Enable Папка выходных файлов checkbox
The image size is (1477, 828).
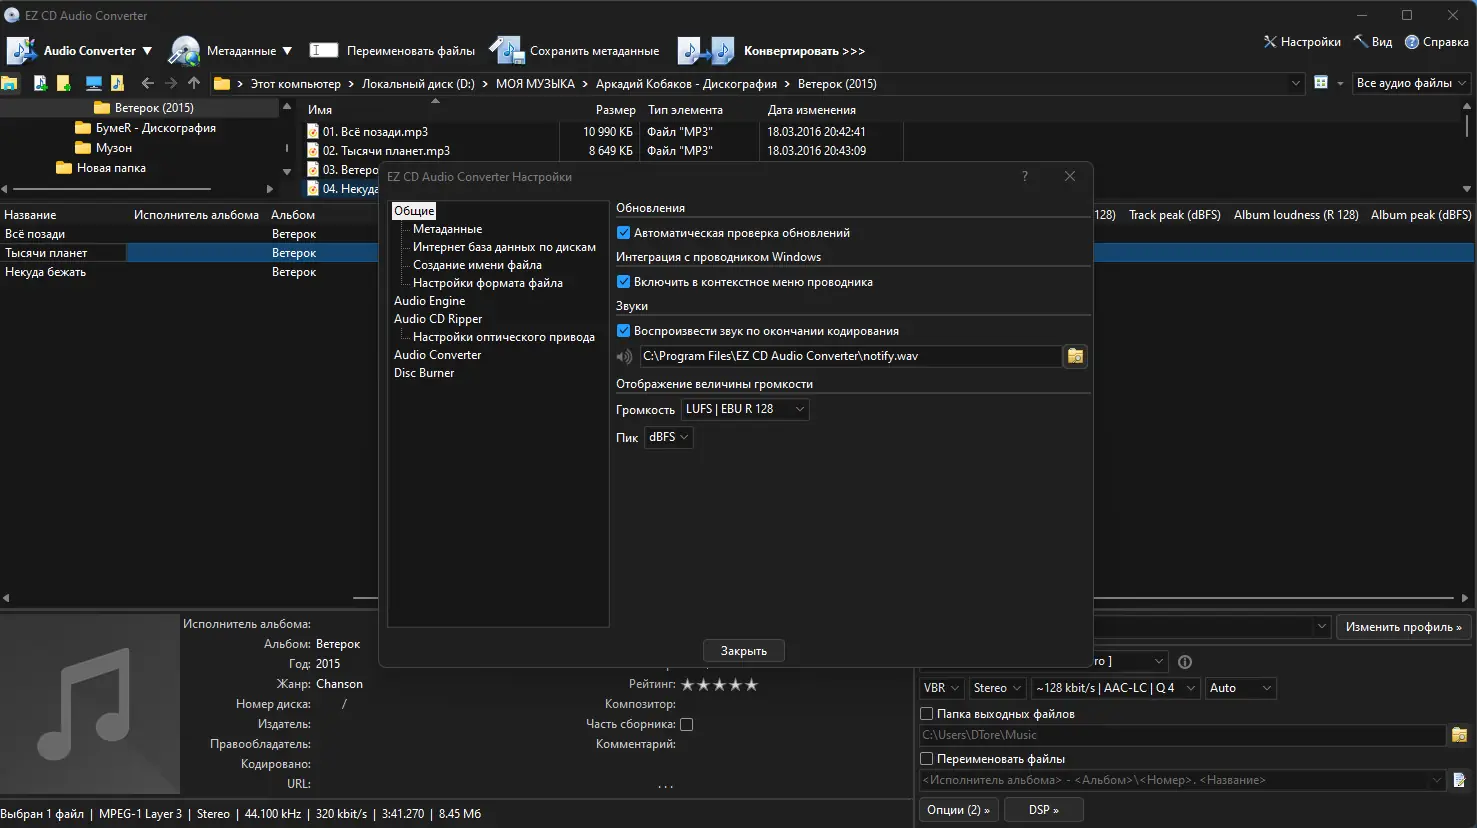(926, 714)
